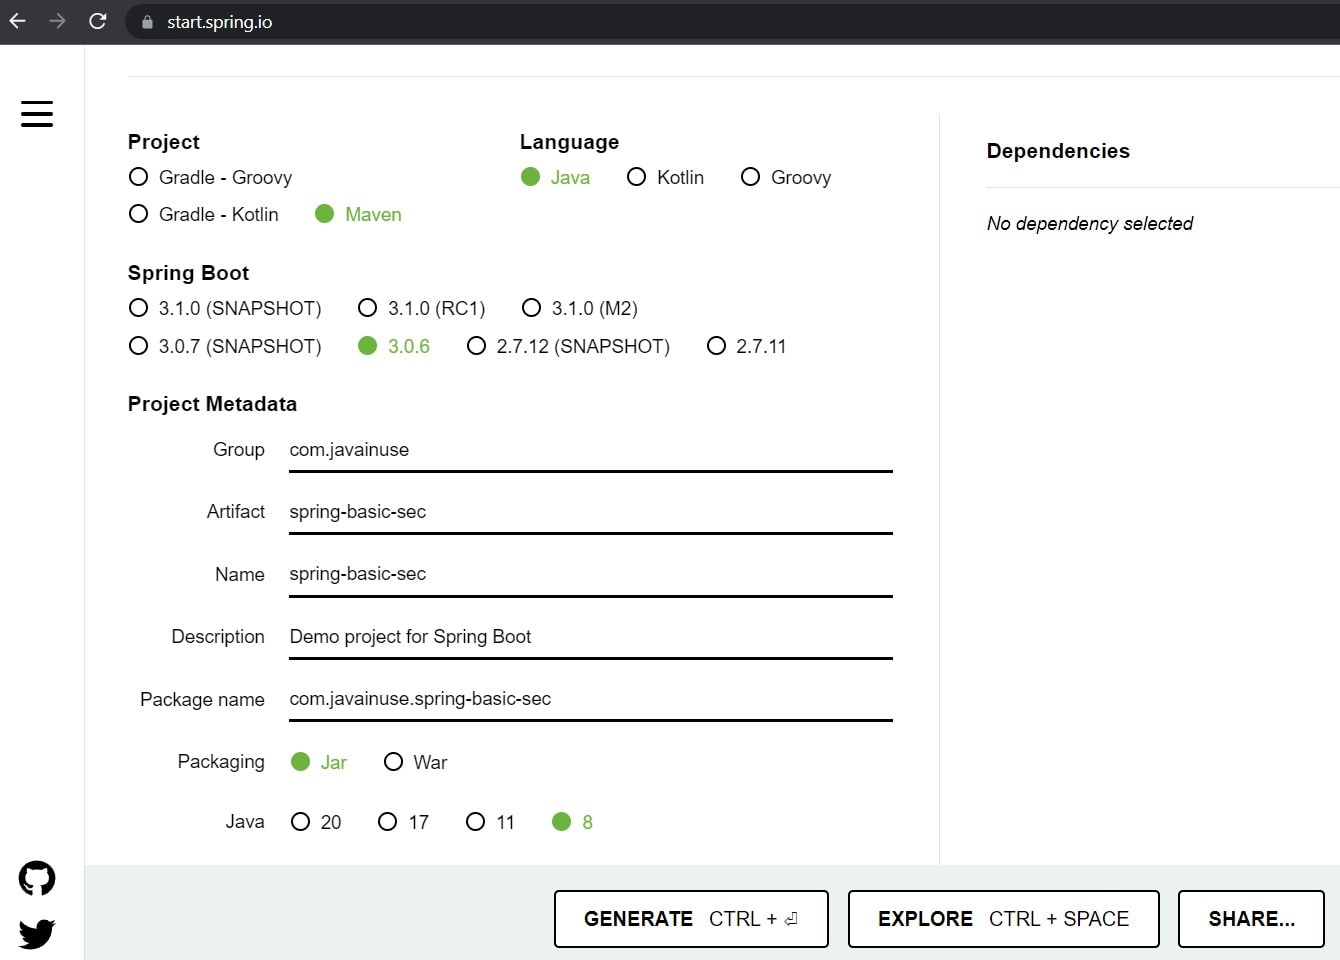Set packaging to War
This screenshot has width=1340, height=960.
pos(415,762)
